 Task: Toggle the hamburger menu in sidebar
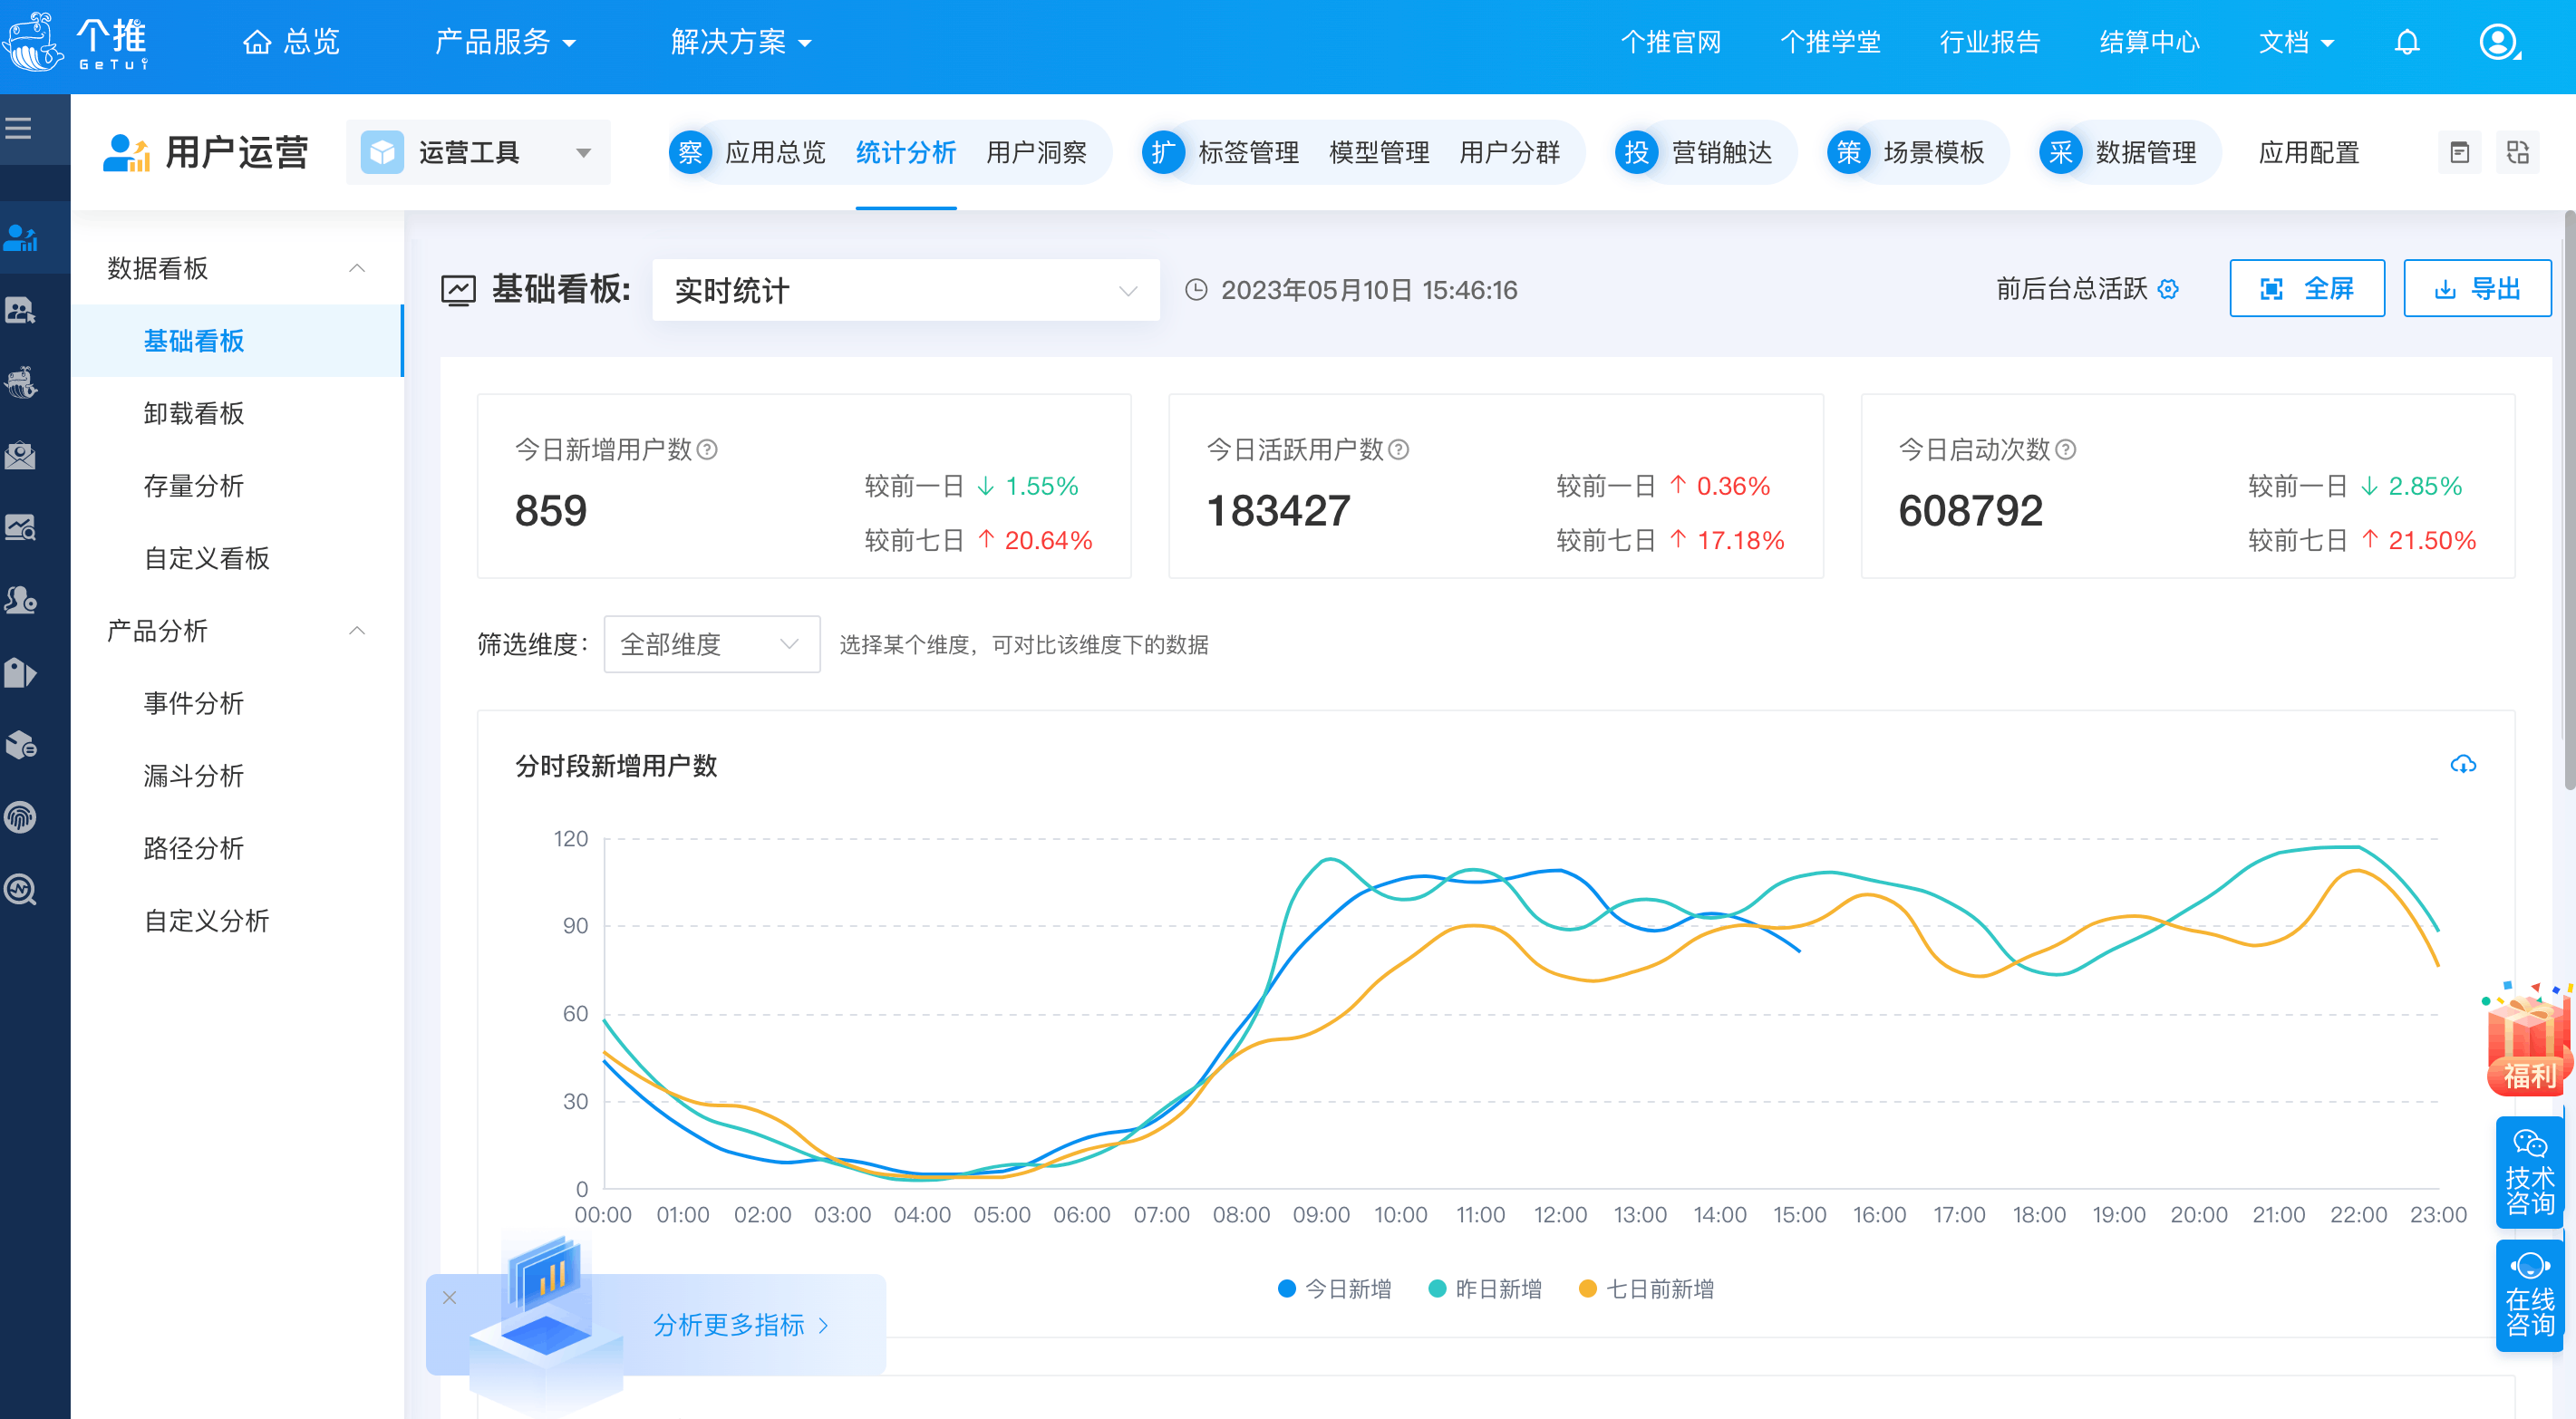point(18,128)
